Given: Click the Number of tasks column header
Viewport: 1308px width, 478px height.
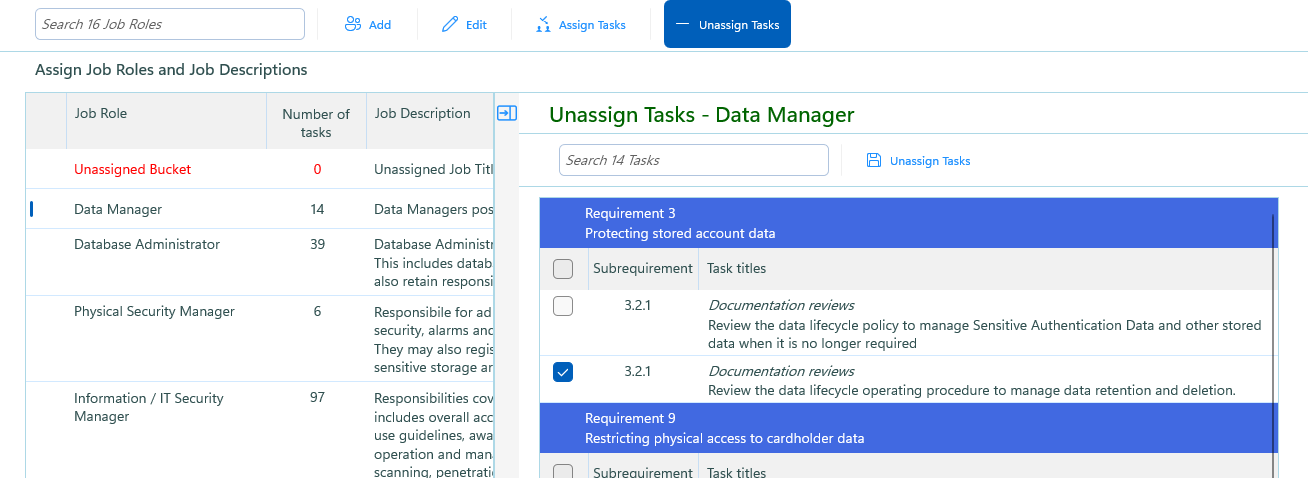Looking at the screenshot, I should pos(316,121).
